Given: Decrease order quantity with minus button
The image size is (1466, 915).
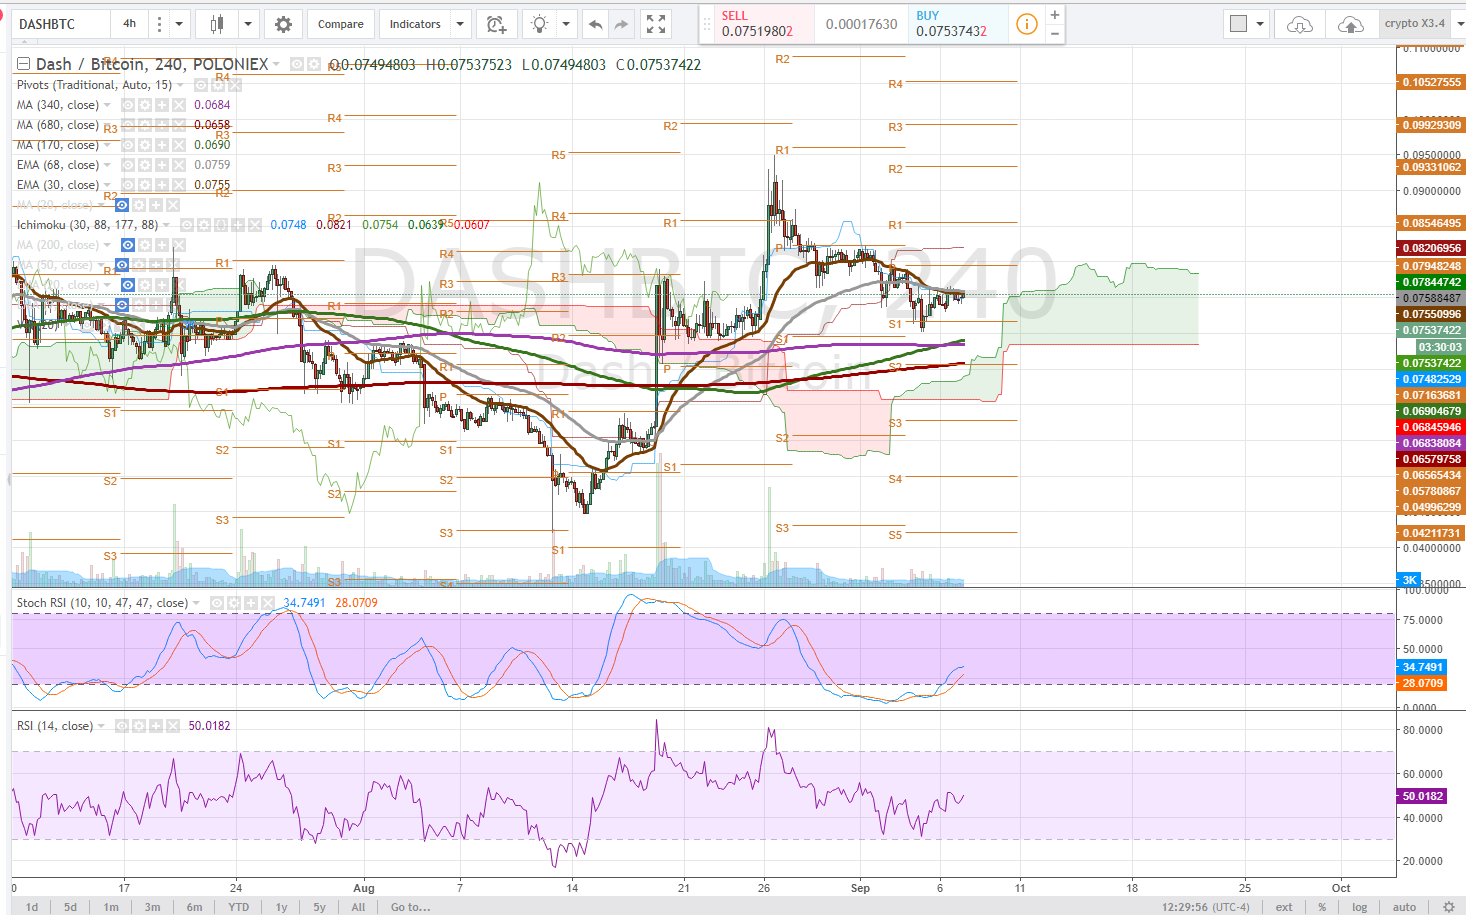Looking at the screenshot, I should click(x=1055, y=33).
